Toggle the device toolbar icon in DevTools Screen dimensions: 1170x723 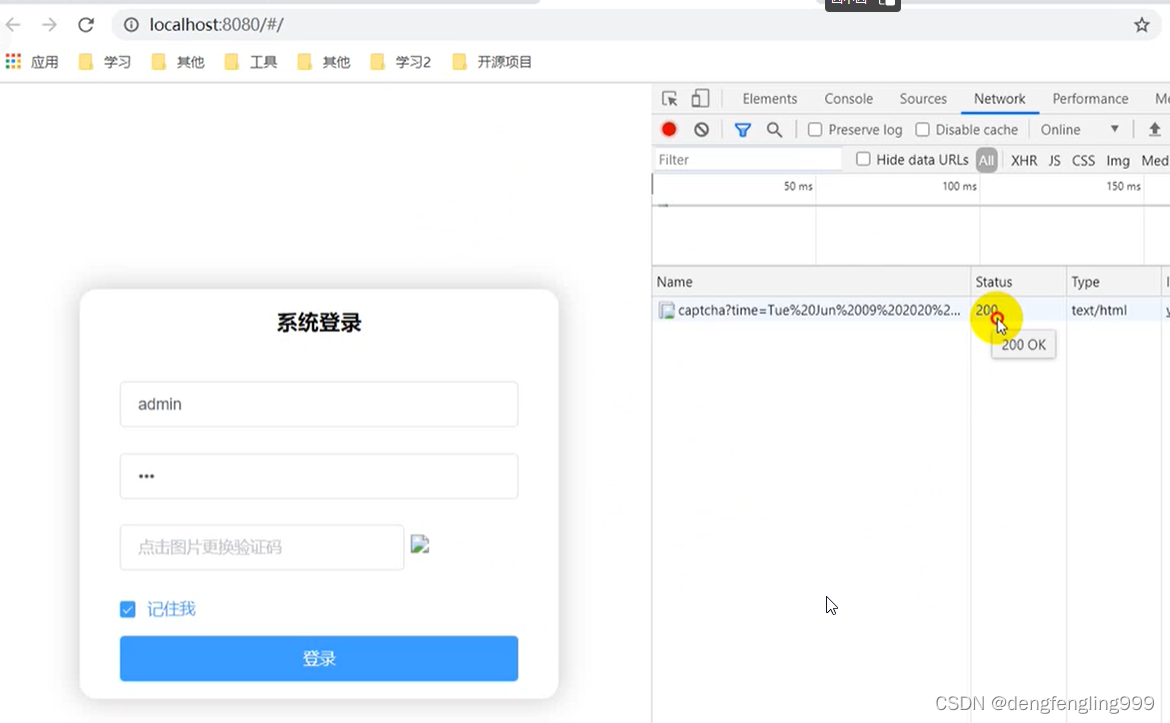[700, 98]
